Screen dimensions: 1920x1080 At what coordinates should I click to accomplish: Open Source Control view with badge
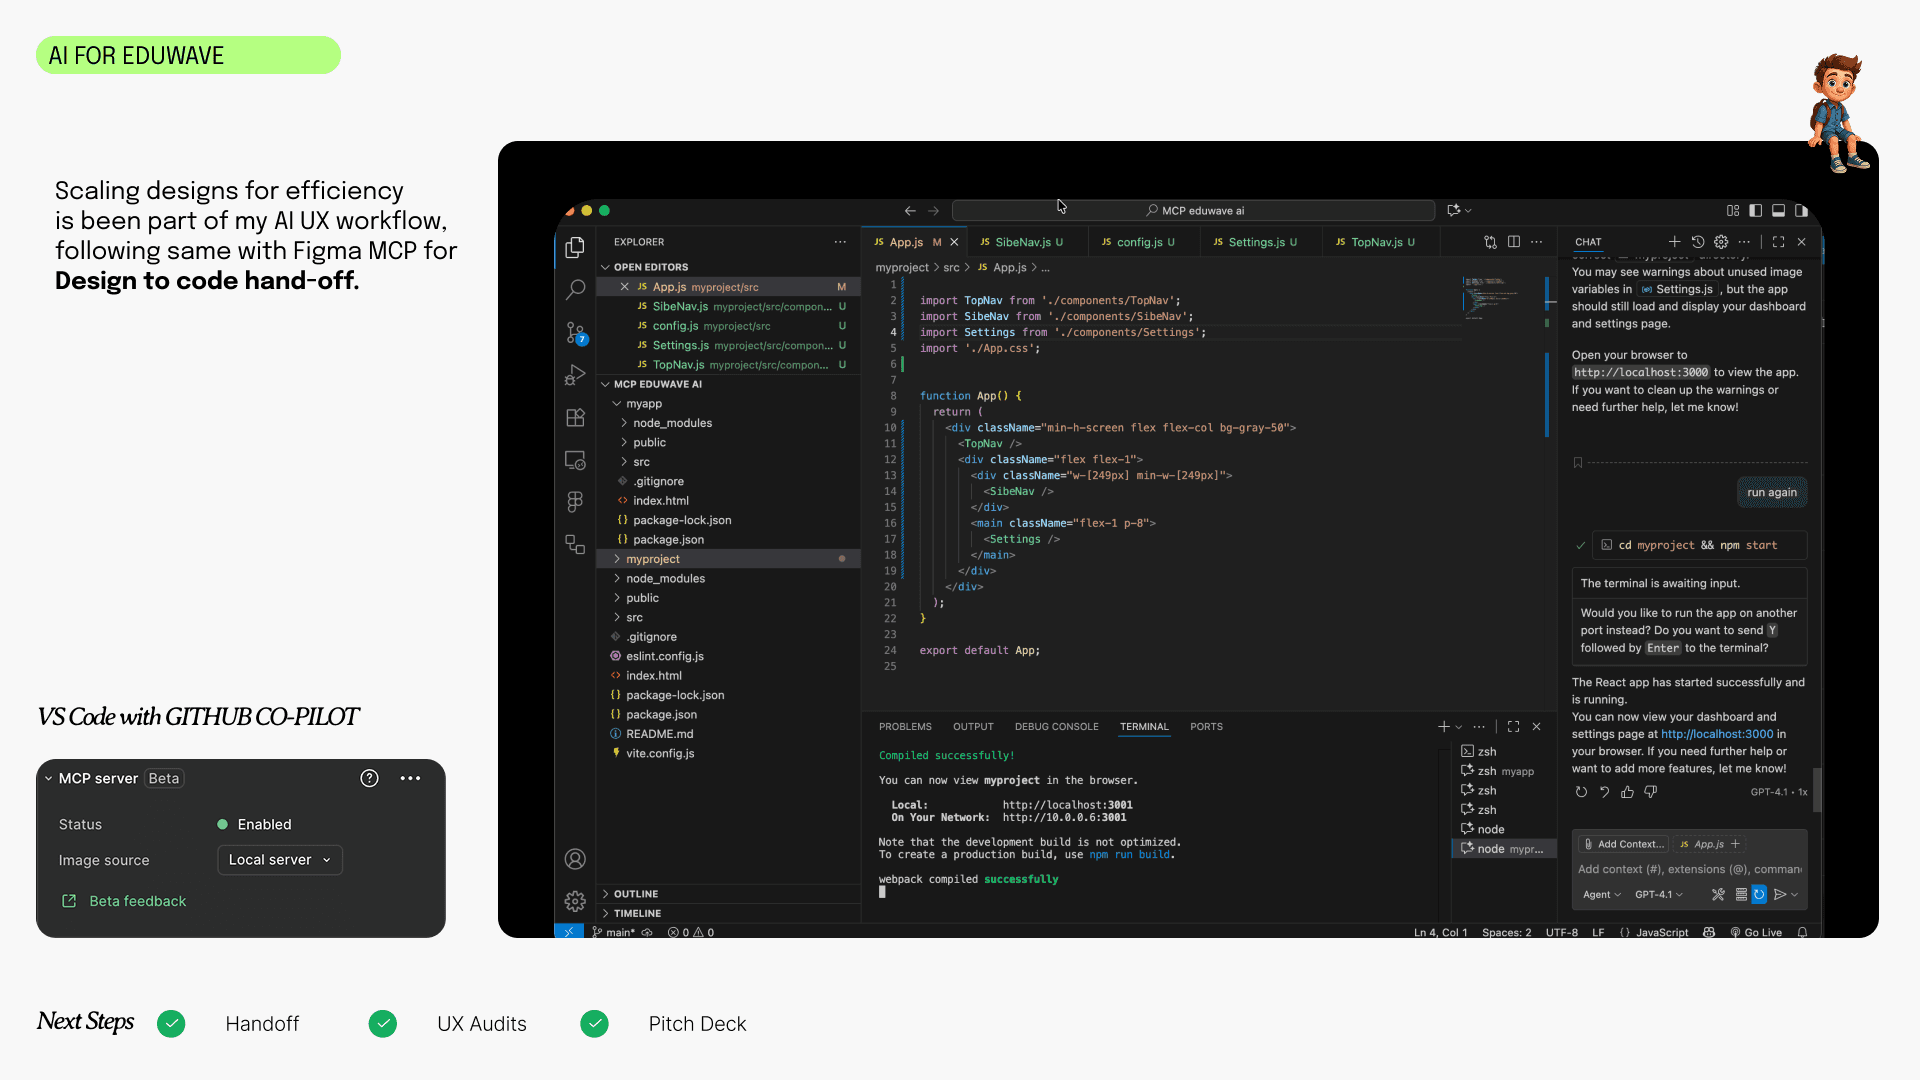[x=575, y=332]
